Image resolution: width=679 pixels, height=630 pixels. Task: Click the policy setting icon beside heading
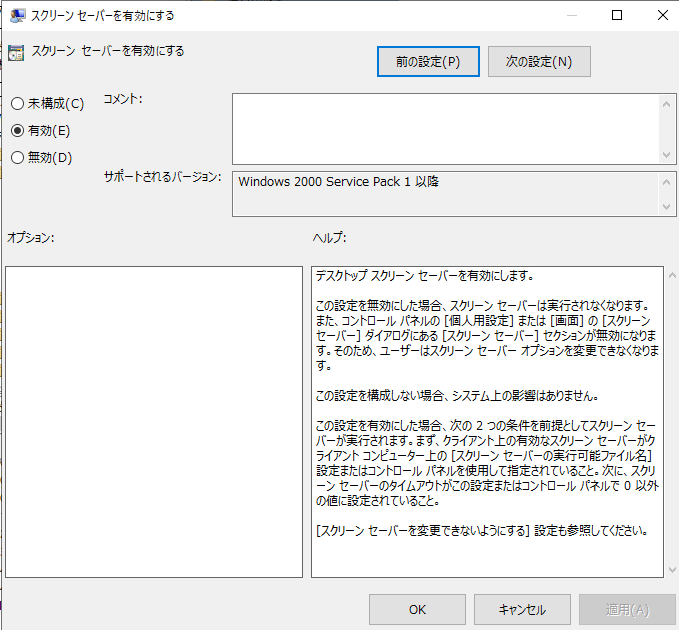coord(16,53)
